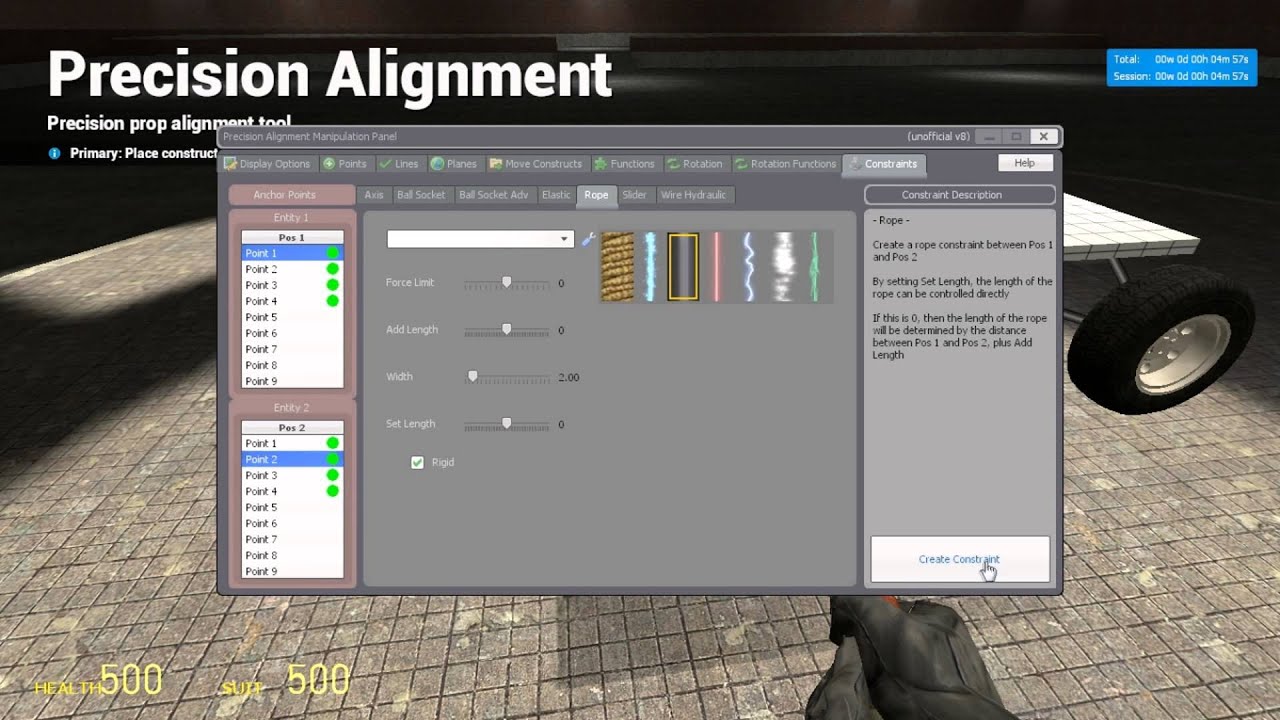This screenshot has height=720, width=1280.
Task: Open the rope preset dropdown
Action: pyautogui.click(x=480, y=239)
